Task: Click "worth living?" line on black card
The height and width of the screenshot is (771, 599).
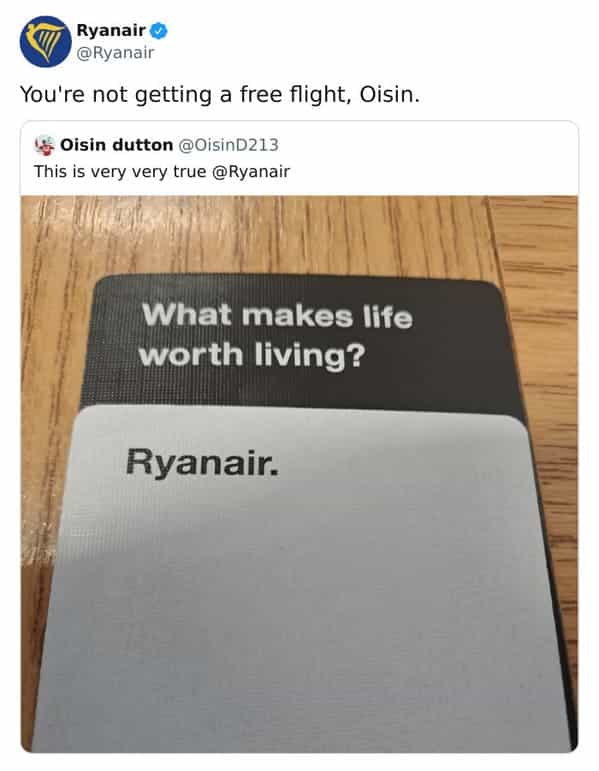Action: [x=252, y=355]
